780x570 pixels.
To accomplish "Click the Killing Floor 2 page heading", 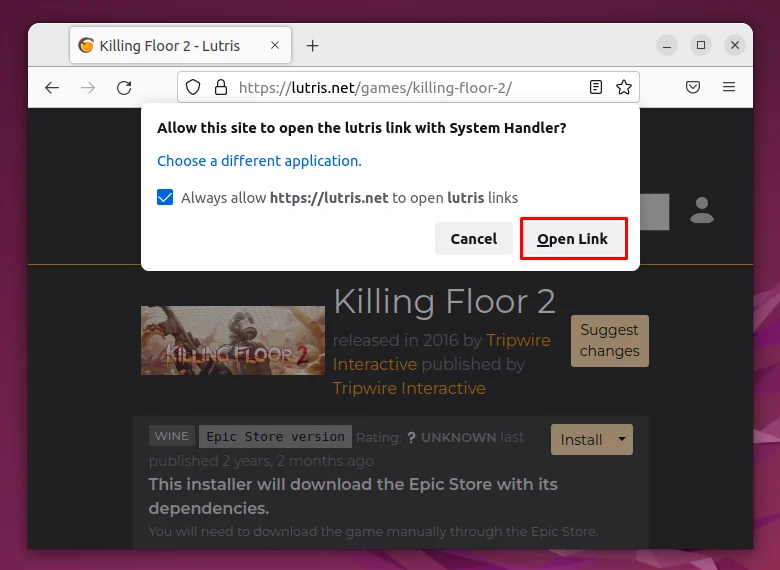I will tap(444, 301).
